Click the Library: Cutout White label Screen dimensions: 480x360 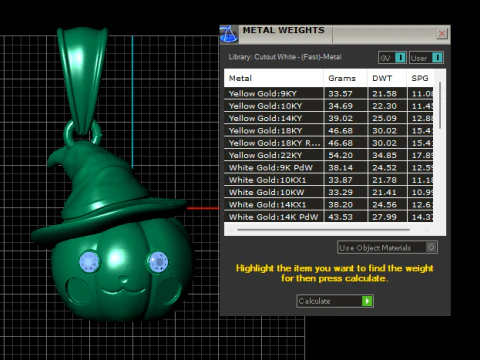(x=285, y=57)
